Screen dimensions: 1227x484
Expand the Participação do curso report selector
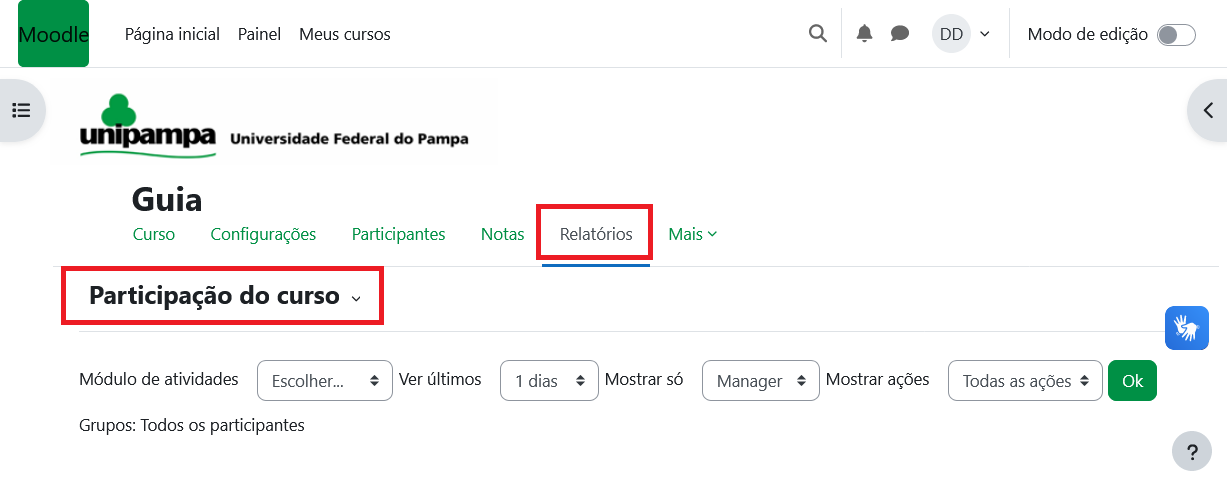(225, 296)
